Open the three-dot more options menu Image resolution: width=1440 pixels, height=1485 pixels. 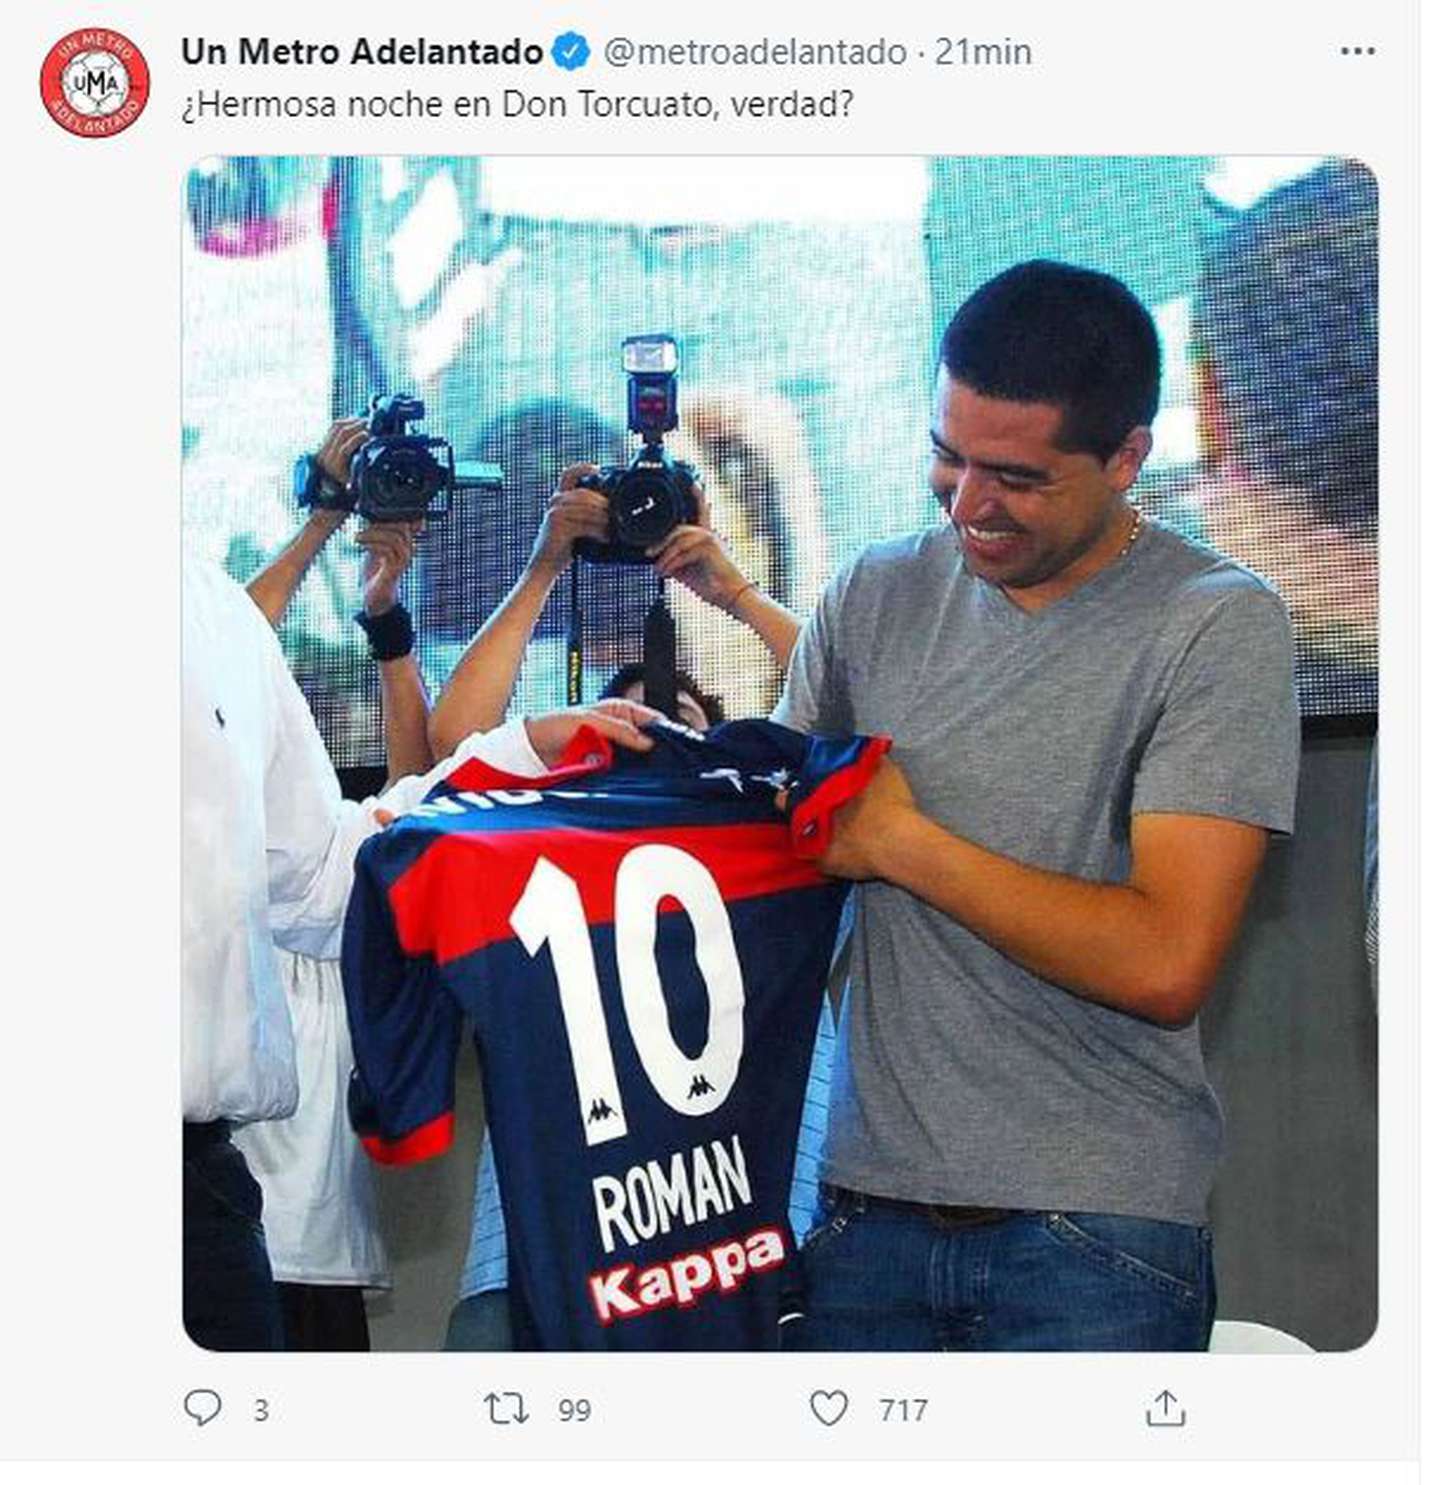[1358, 51]
